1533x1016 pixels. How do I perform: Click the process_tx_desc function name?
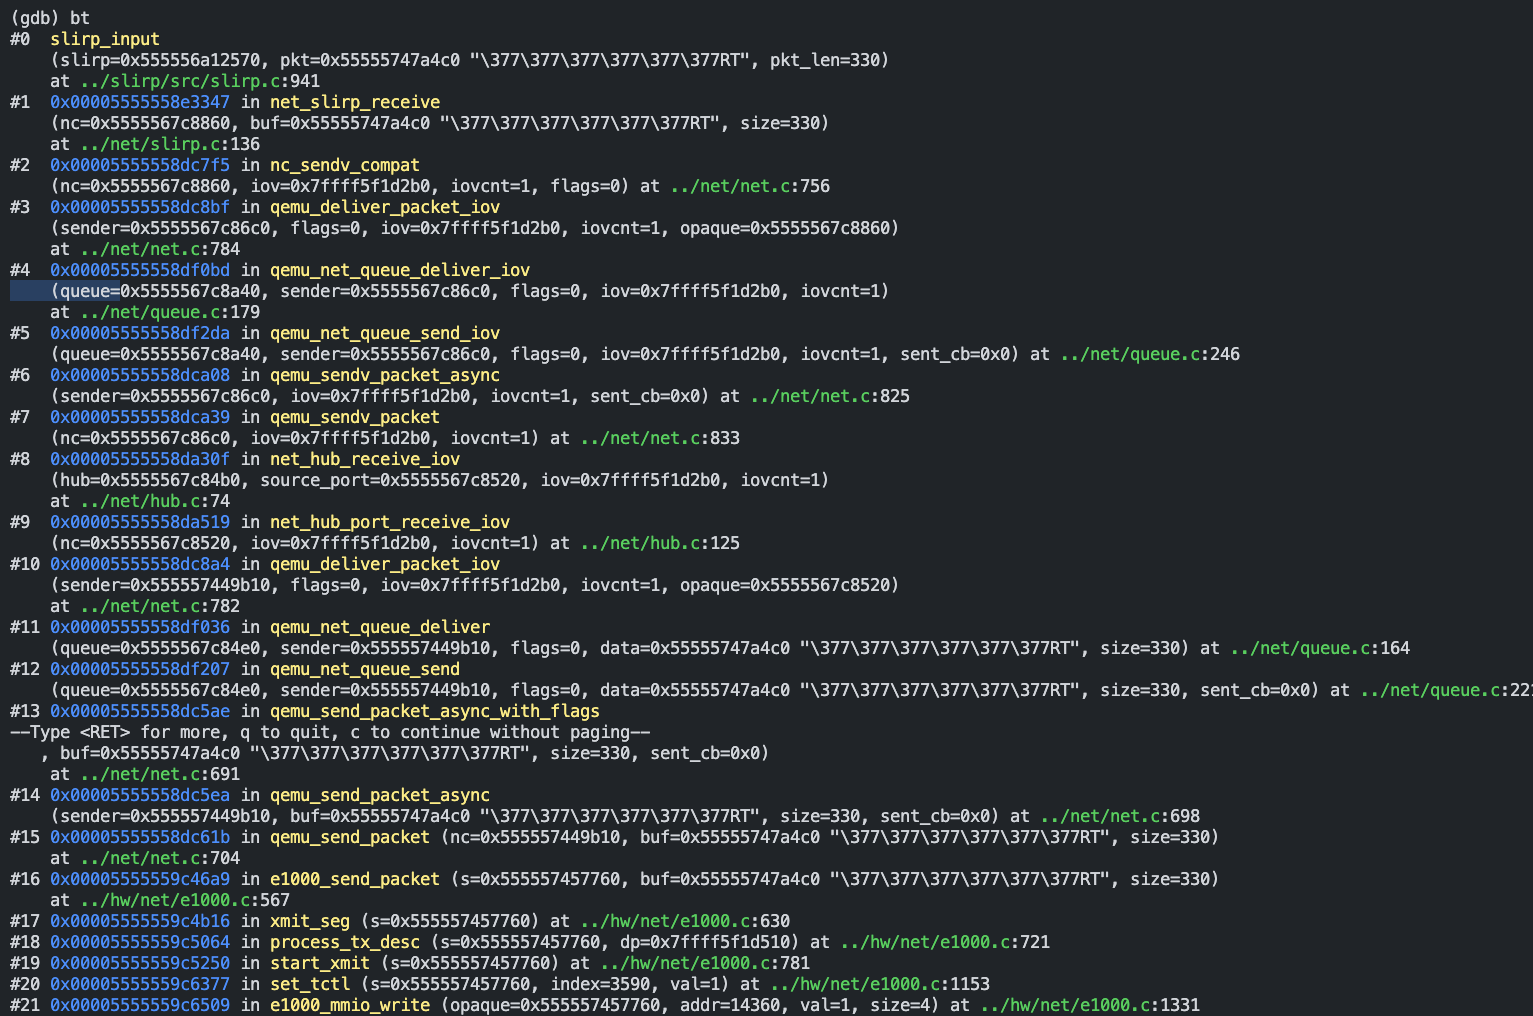pos(345,942)
